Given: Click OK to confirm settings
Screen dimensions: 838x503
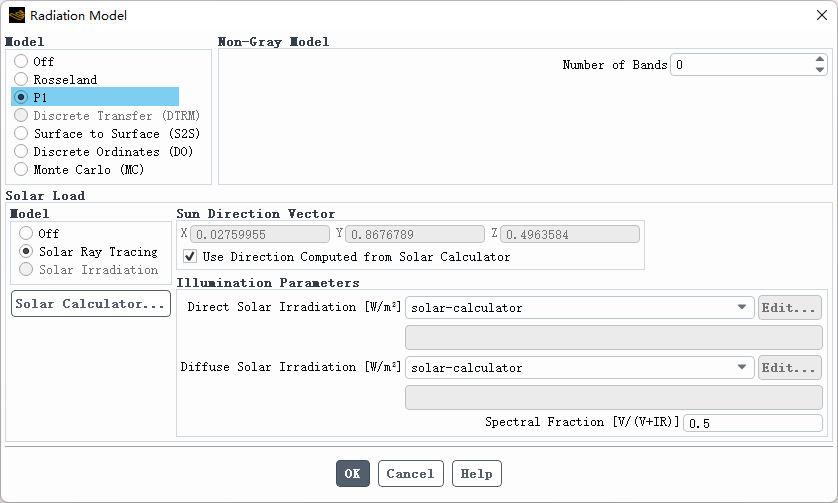Looking at the screenshot, I should point(353,473).
